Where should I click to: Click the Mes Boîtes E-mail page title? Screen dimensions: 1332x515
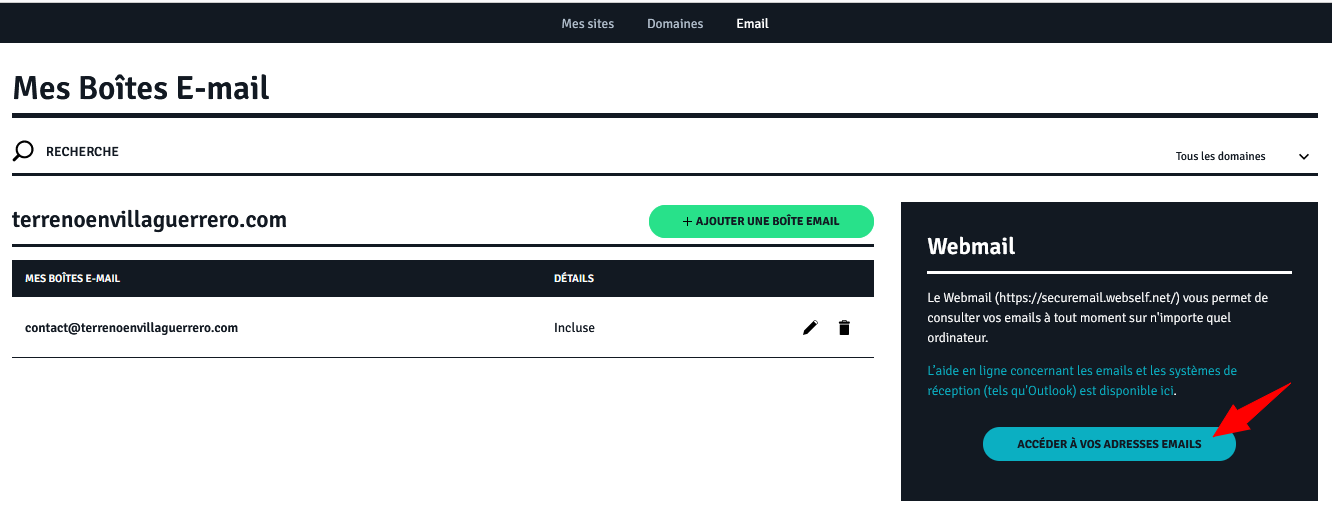point(141,88)
